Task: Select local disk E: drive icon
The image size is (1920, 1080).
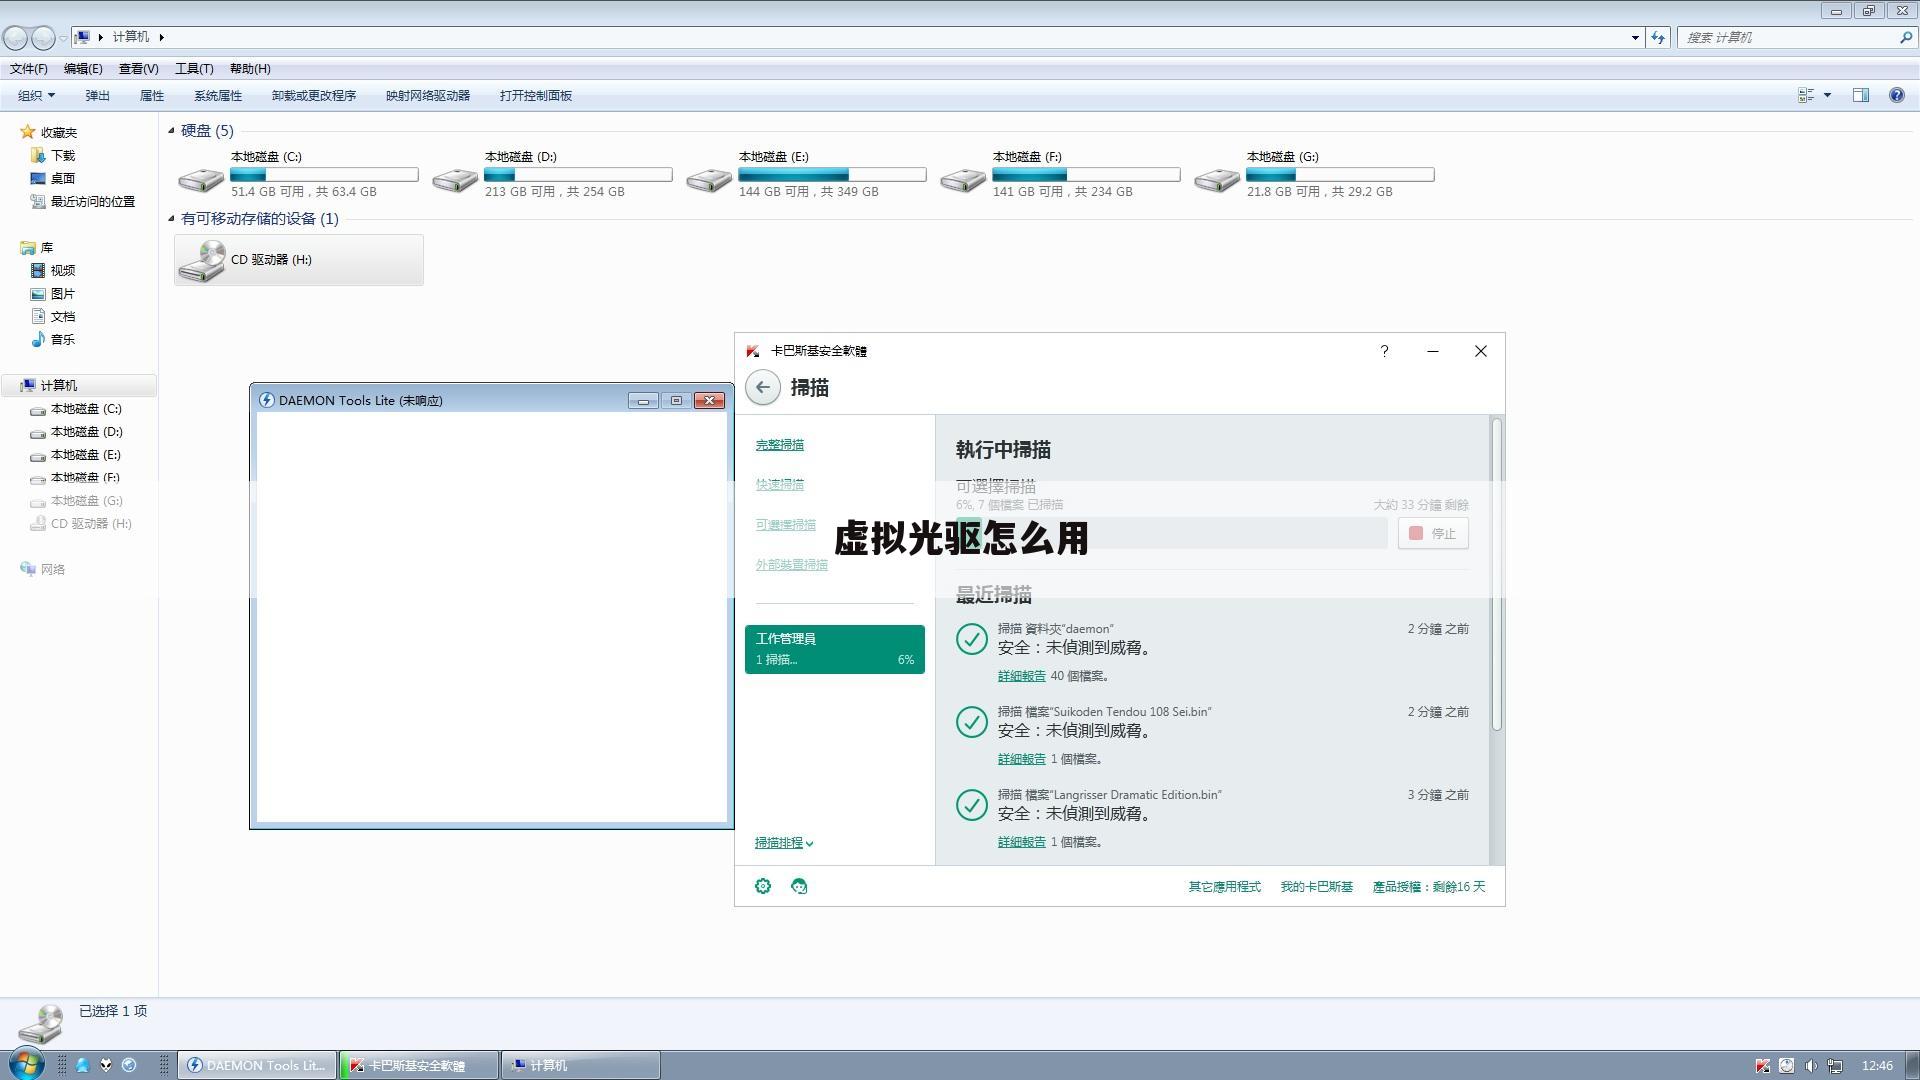Action: click(709, 179)
